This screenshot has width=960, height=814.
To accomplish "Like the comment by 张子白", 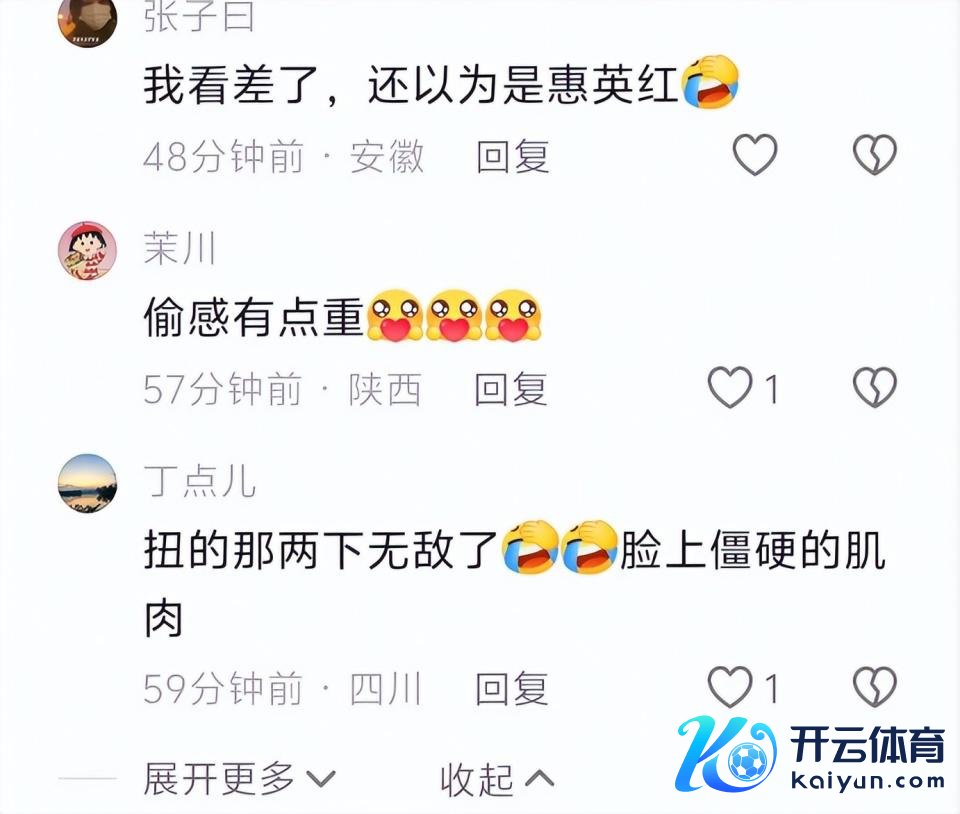I will click(755, 154).
